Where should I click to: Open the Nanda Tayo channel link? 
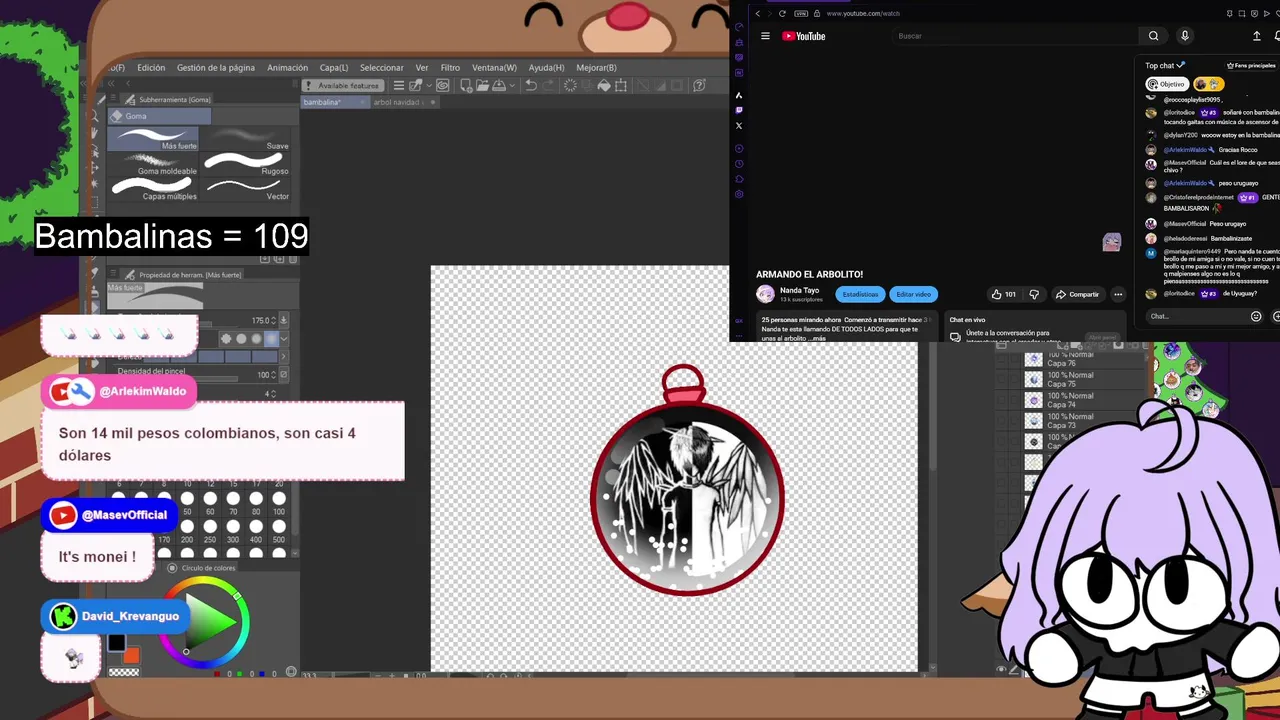coord(799,290)
